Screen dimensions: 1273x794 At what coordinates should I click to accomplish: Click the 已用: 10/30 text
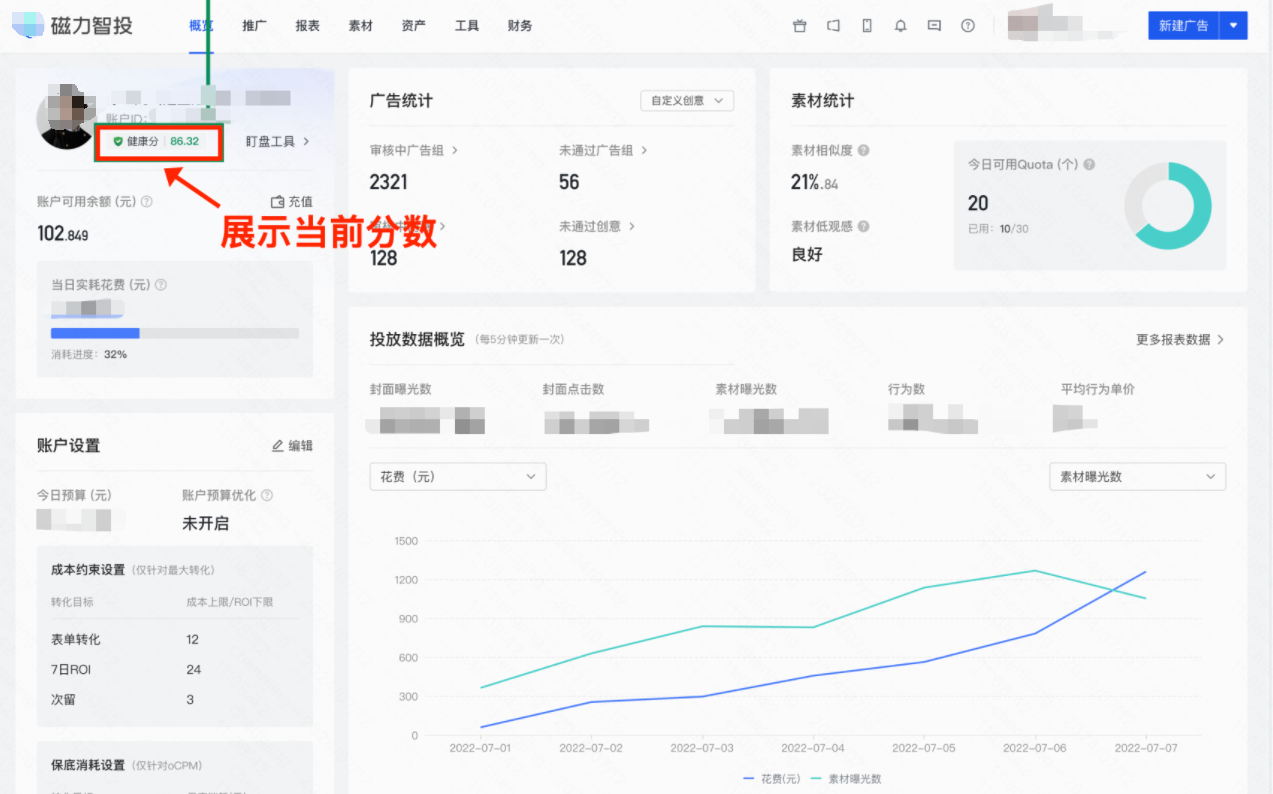click(998, 229)
